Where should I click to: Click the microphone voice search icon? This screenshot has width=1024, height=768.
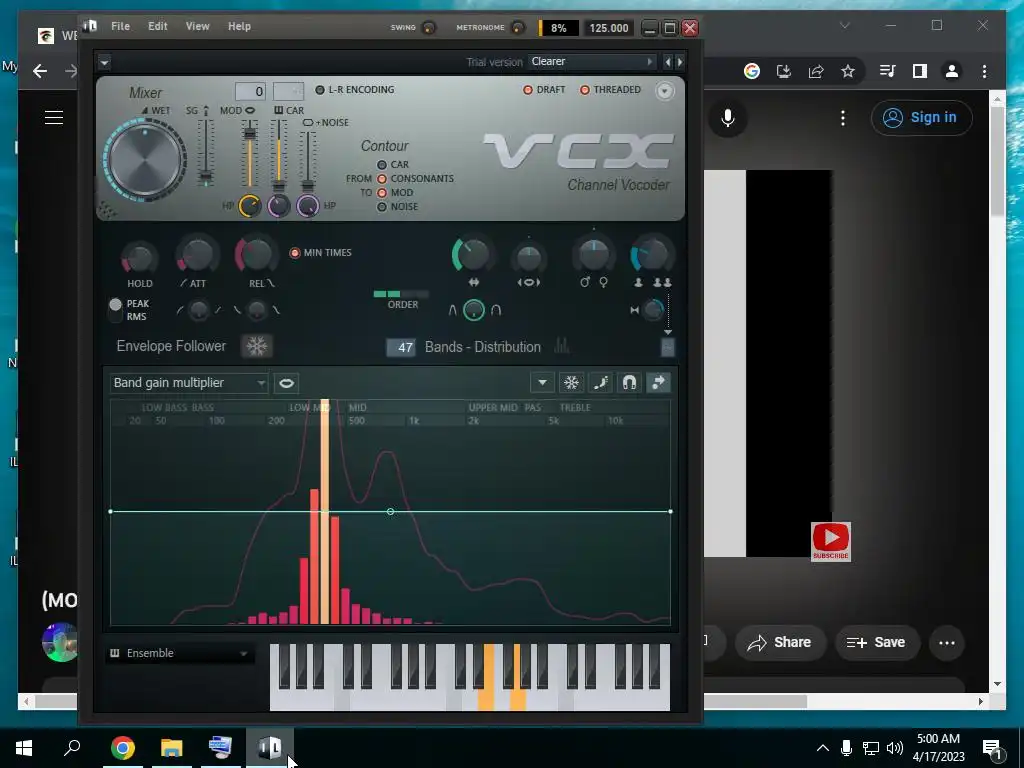pos(728,118)
